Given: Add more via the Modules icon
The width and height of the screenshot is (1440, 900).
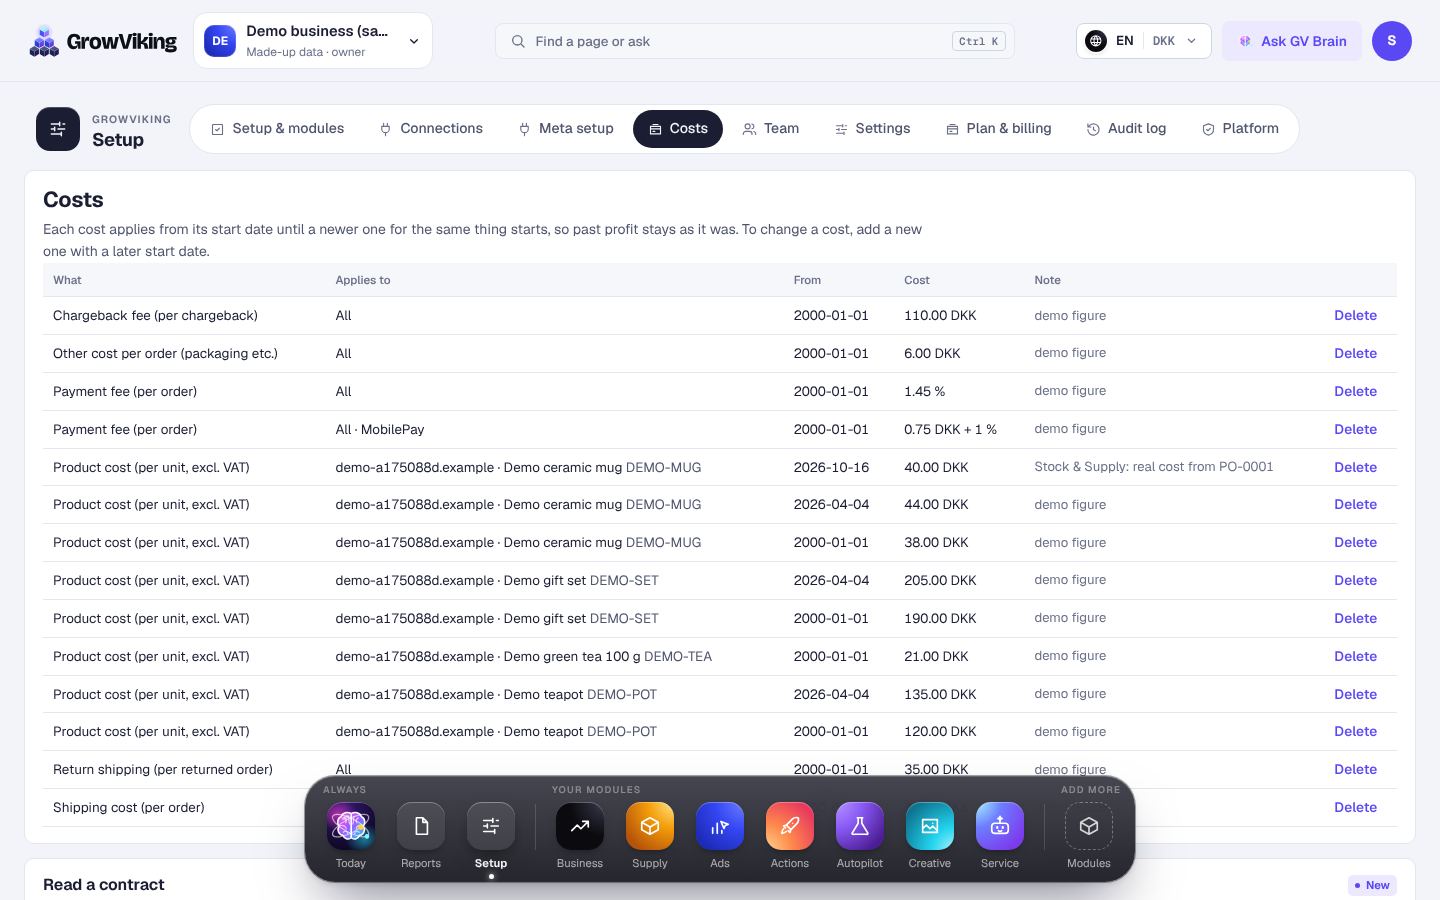Looking at the screenshot, I should click(x=1089, y=826).
